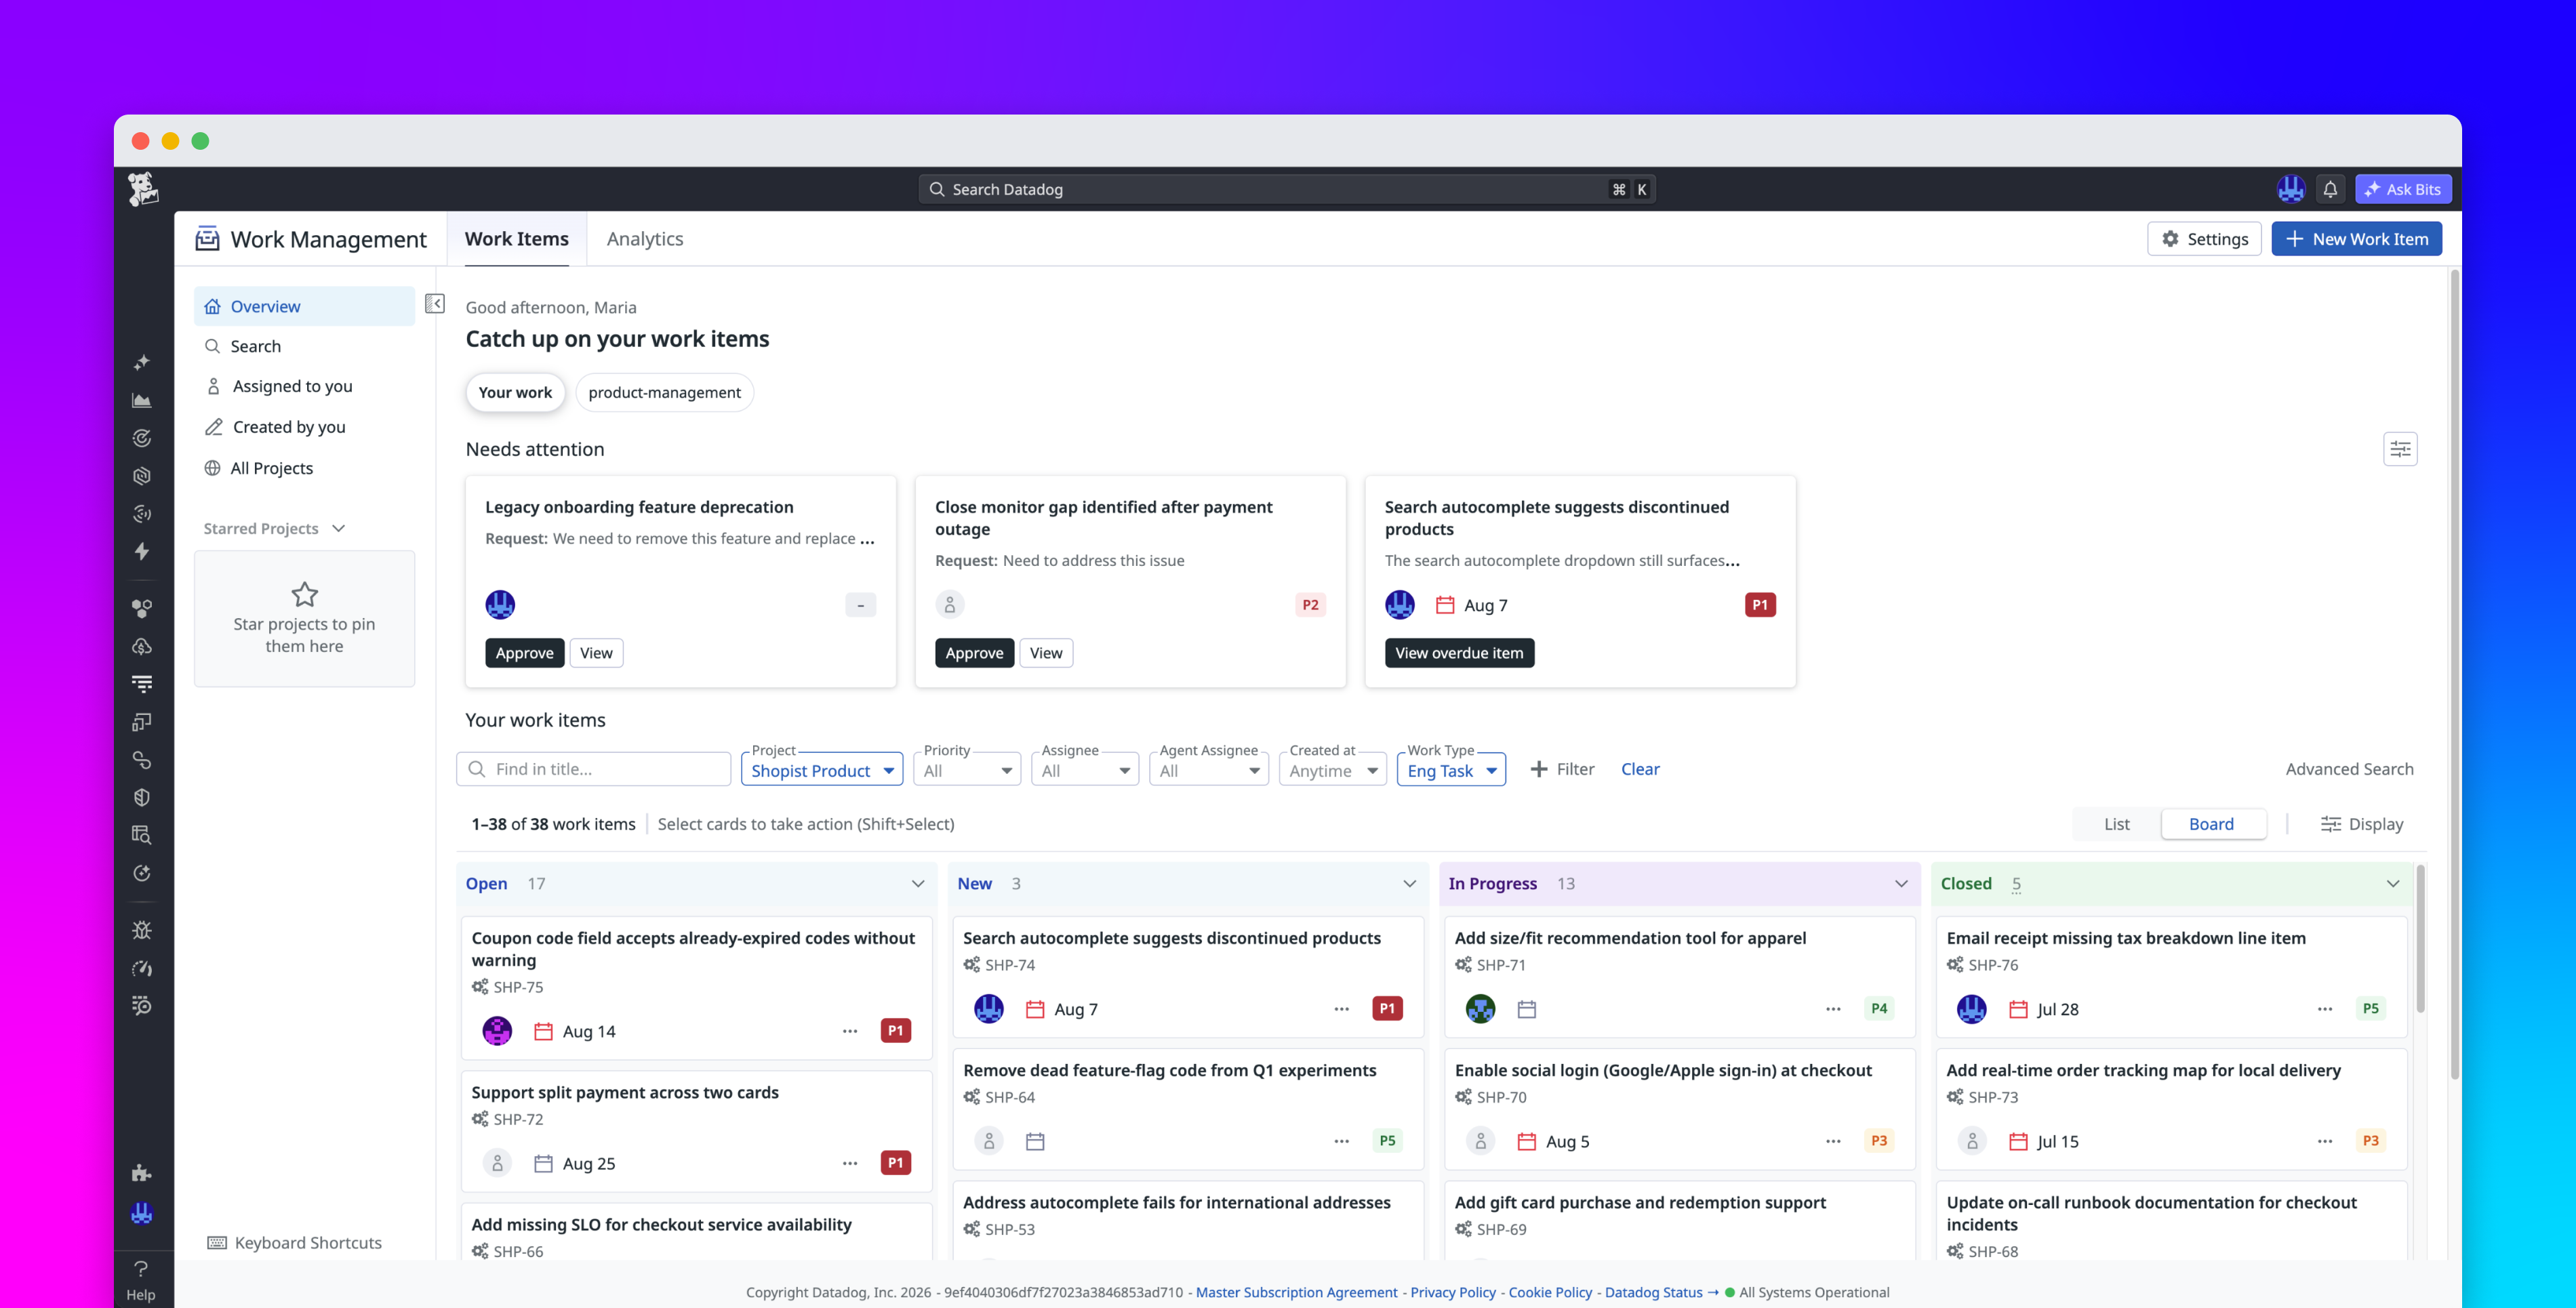Collapse the Closed column chevron
The height and width of the screenshot is (1308, 2576).
point(2393,884)
